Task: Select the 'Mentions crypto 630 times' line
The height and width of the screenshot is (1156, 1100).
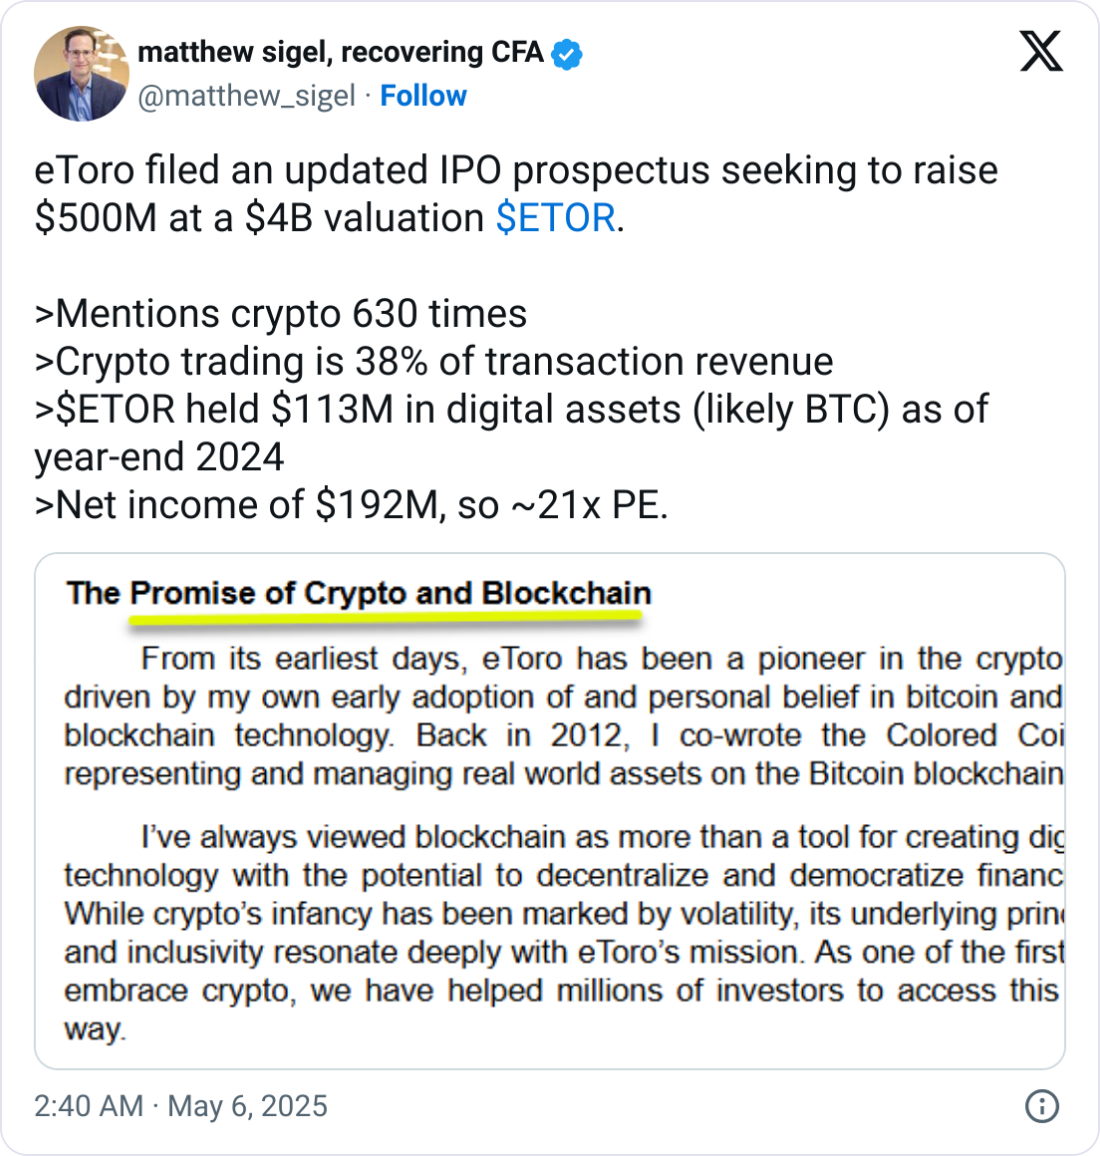Action: pos(281,314)
